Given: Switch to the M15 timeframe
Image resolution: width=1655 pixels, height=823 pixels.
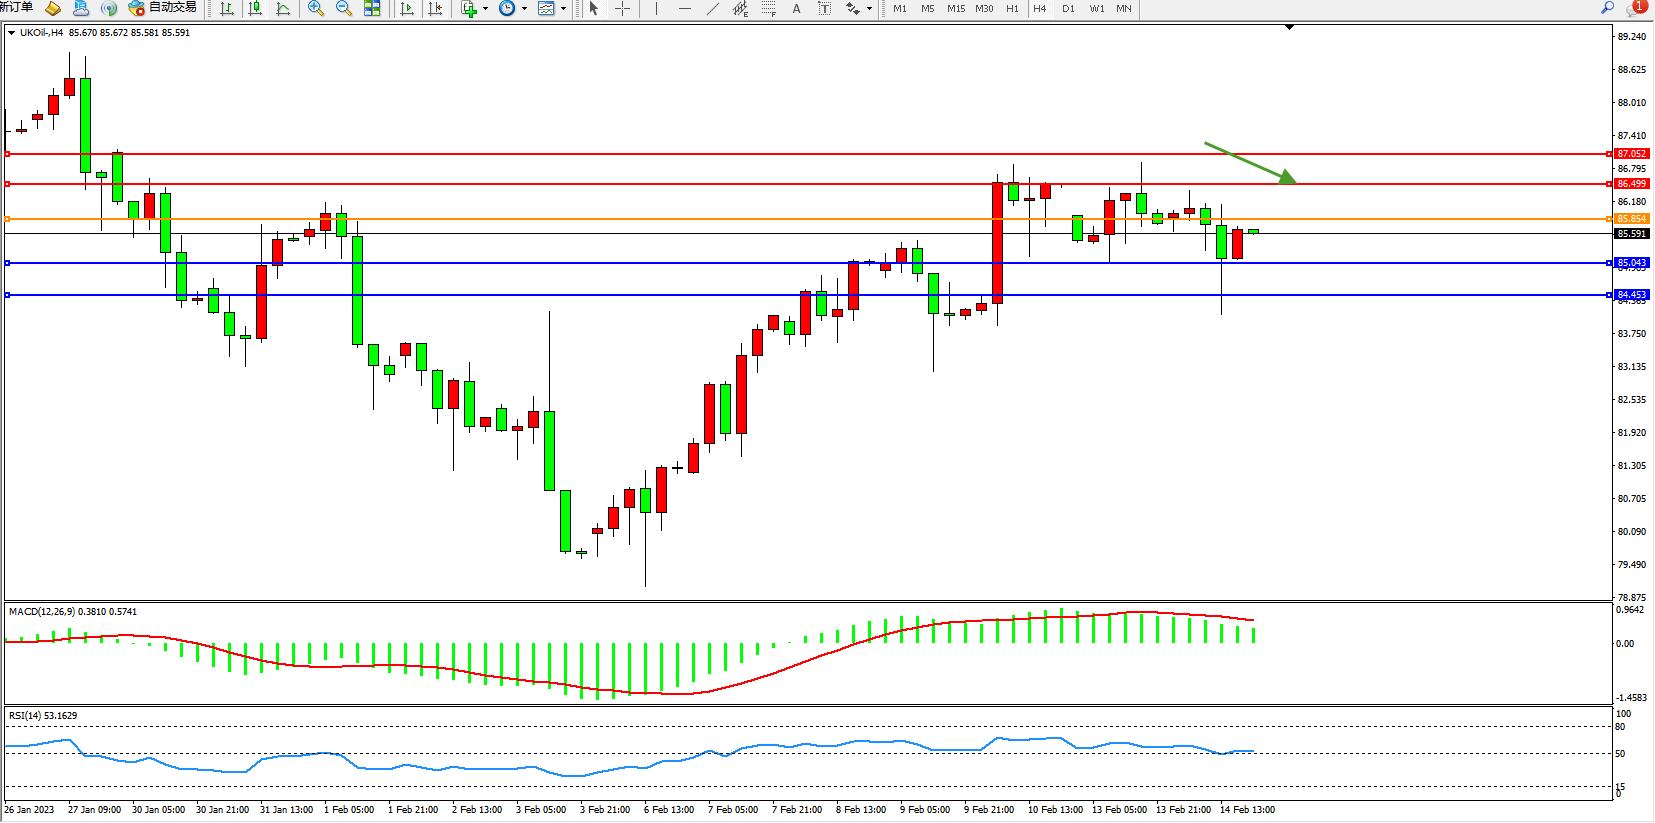Looking at the screenshot, I should pyautogui.click(x=956, y=9).
